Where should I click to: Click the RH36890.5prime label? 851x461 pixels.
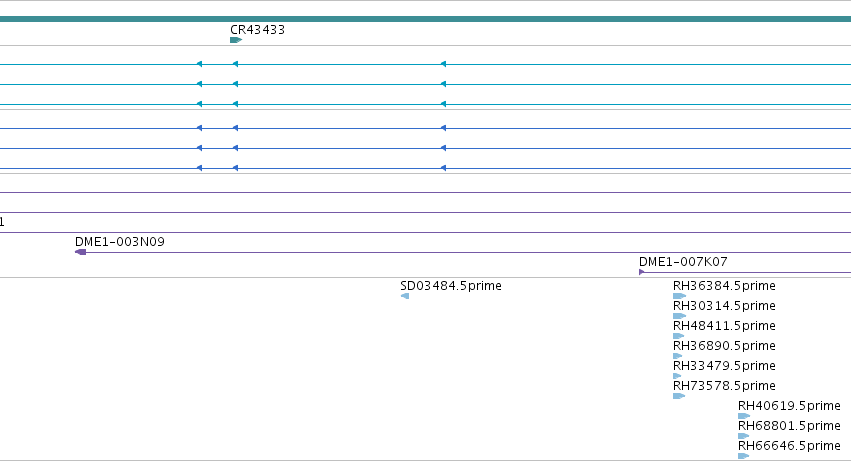[724, 346]
